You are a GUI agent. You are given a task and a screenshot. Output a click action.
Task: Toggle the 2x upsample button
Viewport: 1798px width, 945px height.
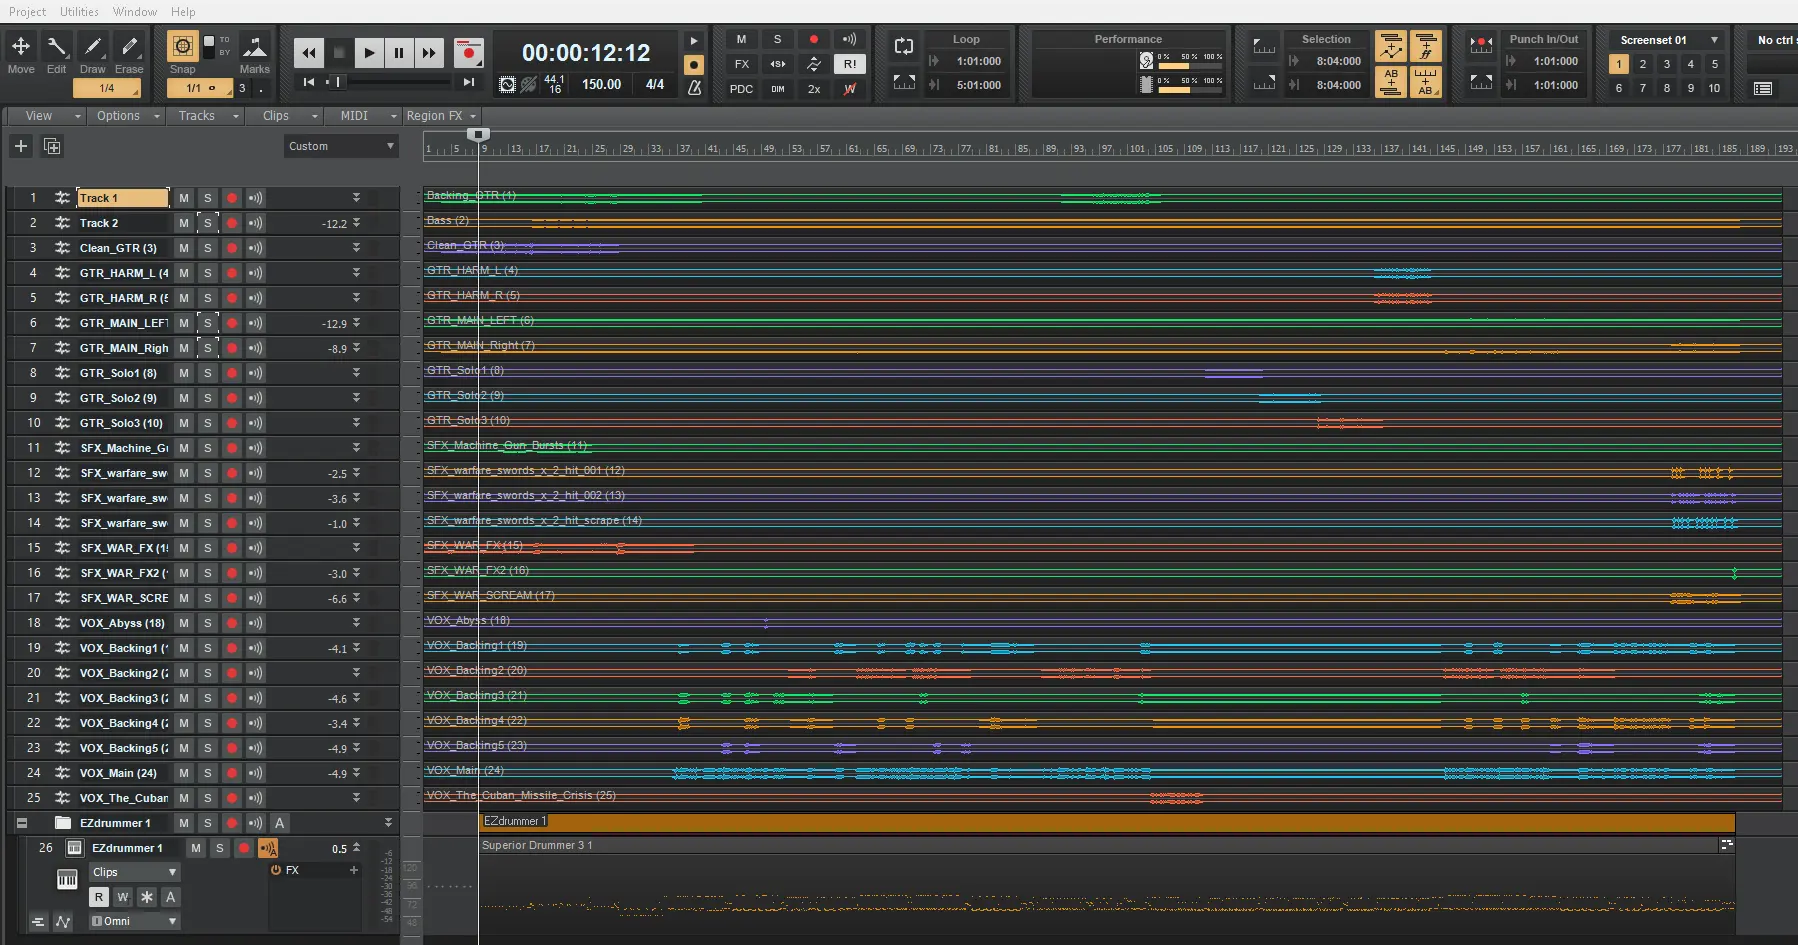pos(814,89)
